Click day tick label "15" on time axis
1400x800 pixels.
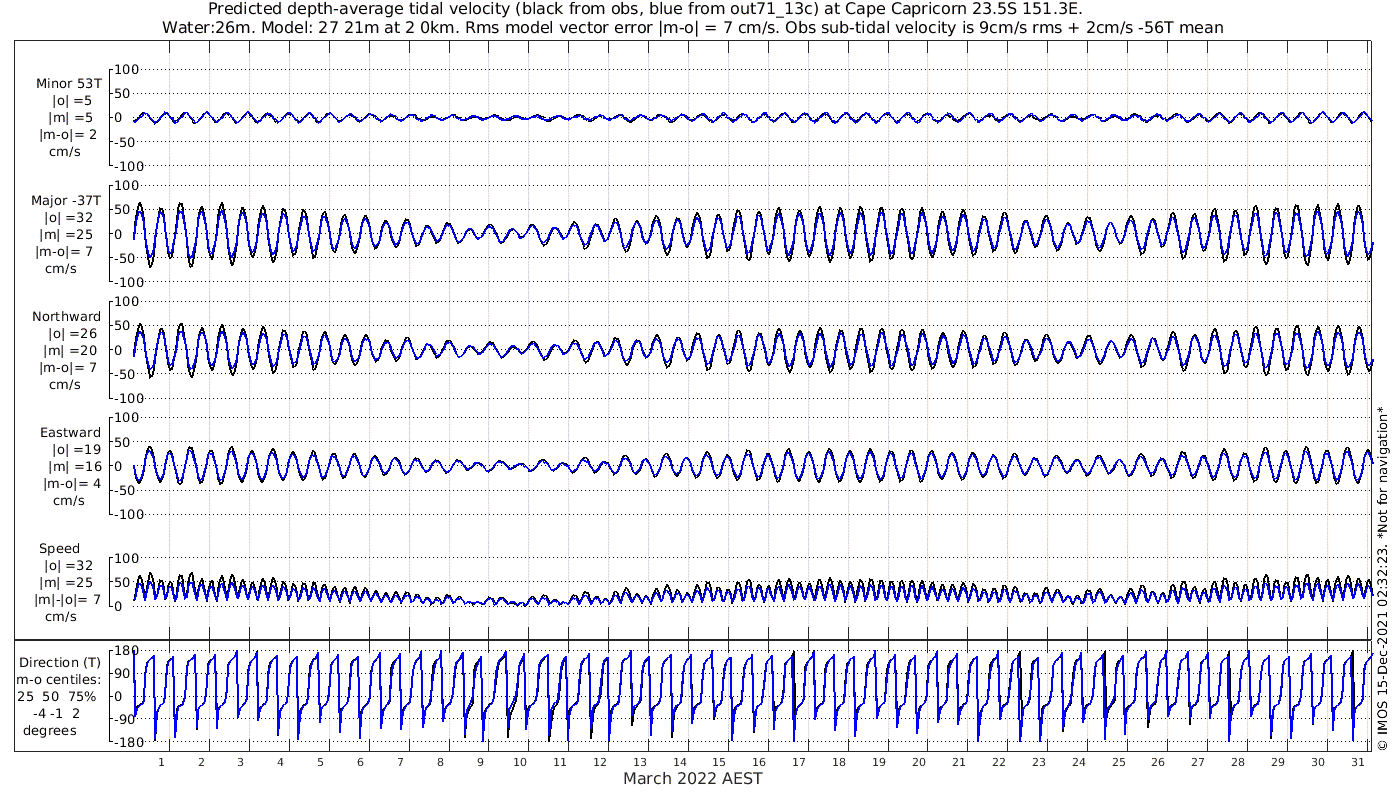[x=719, y=762]
